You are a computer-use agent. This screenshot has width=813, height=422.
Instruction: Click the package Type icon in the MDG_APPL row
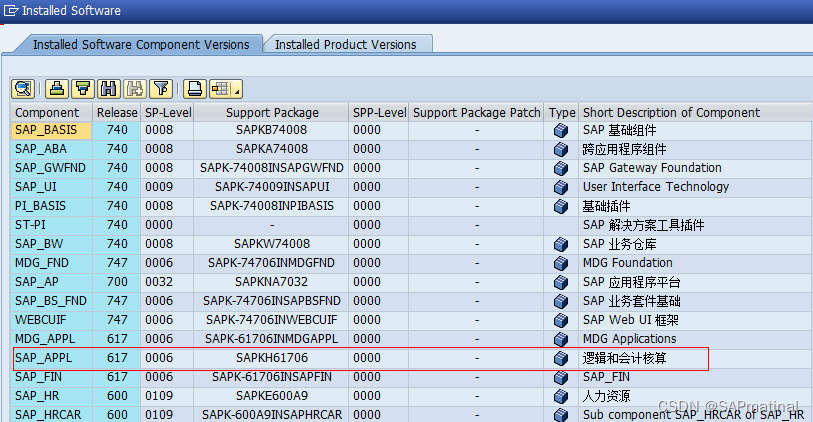click(x=560, y=339)
